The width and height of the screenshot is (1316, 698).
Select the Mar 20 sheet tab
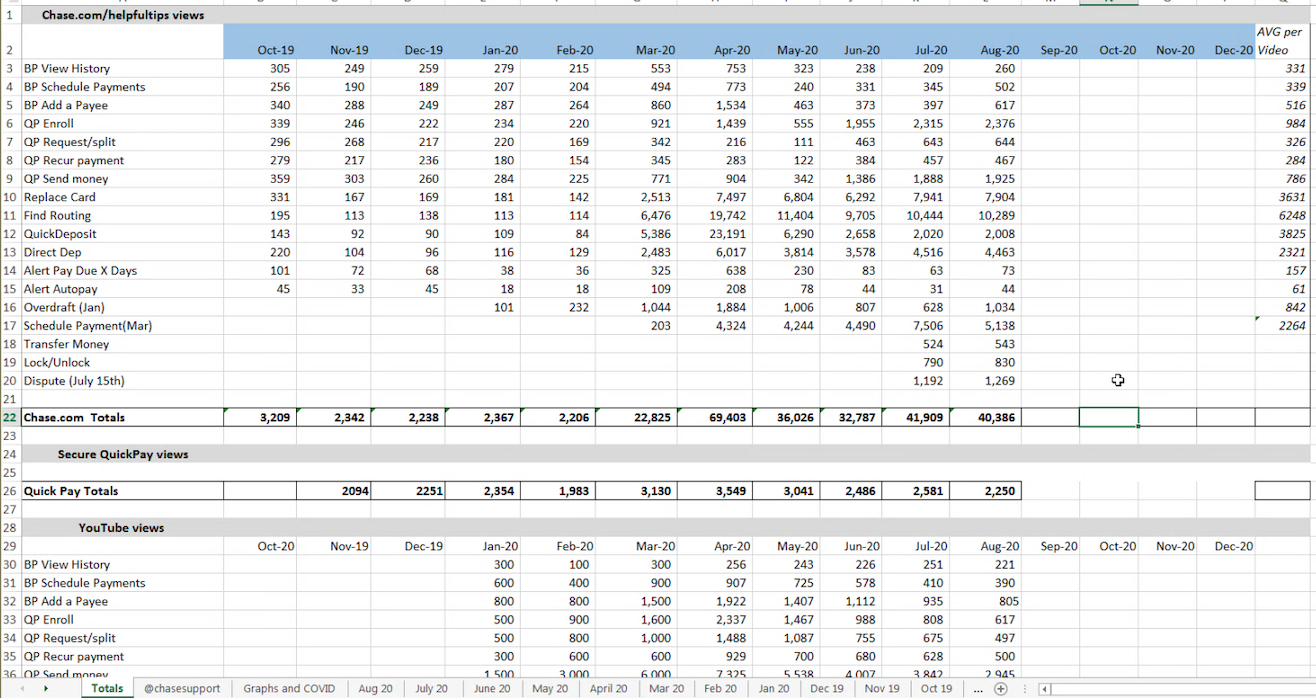click(x=666, y=688)
